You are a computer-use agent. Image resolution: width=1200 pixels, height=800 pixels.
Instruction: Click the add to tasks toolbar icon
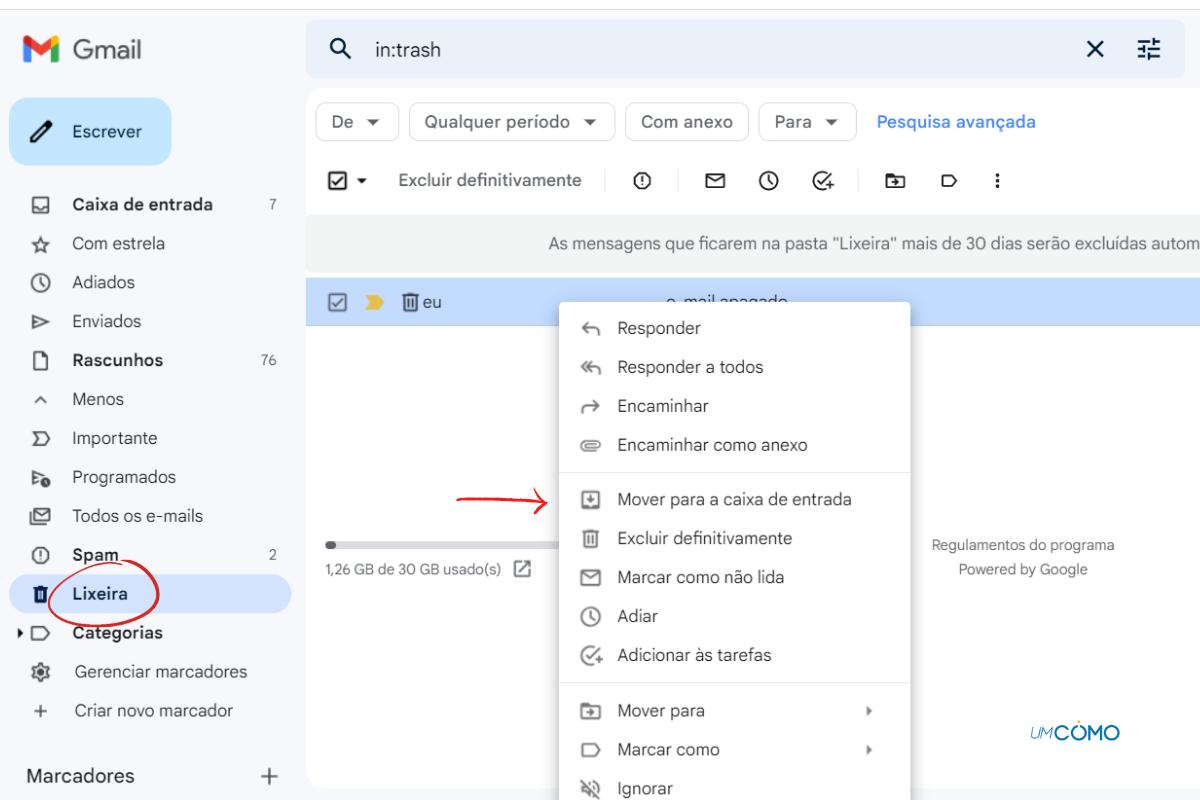pos(823,181)
